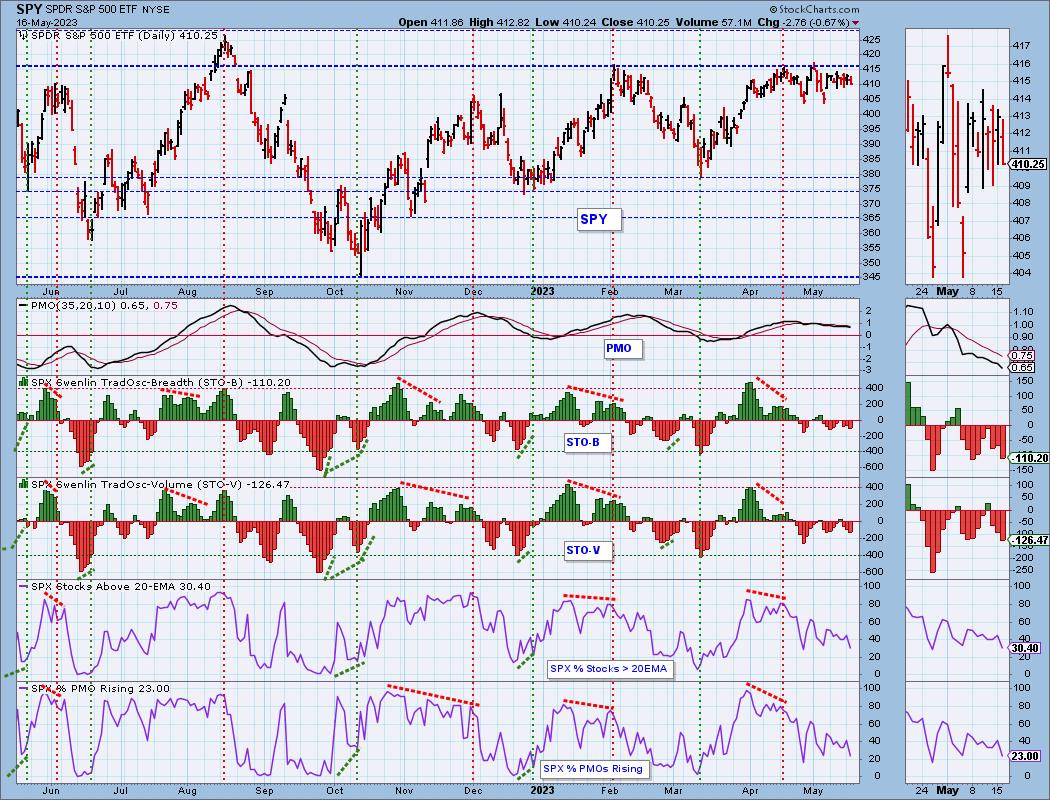Click the Close 410.25 value in the header

635,22
